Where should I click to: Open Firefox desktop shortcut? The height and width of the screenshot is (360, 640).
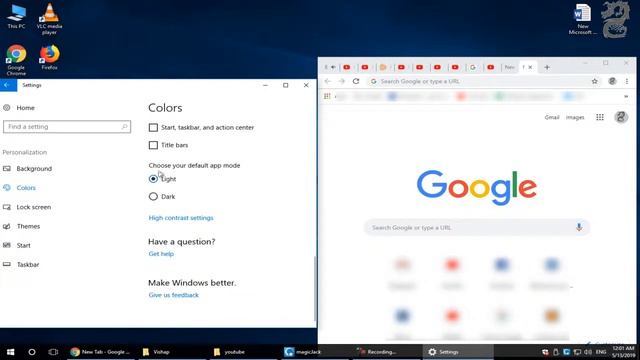point(49,58)
